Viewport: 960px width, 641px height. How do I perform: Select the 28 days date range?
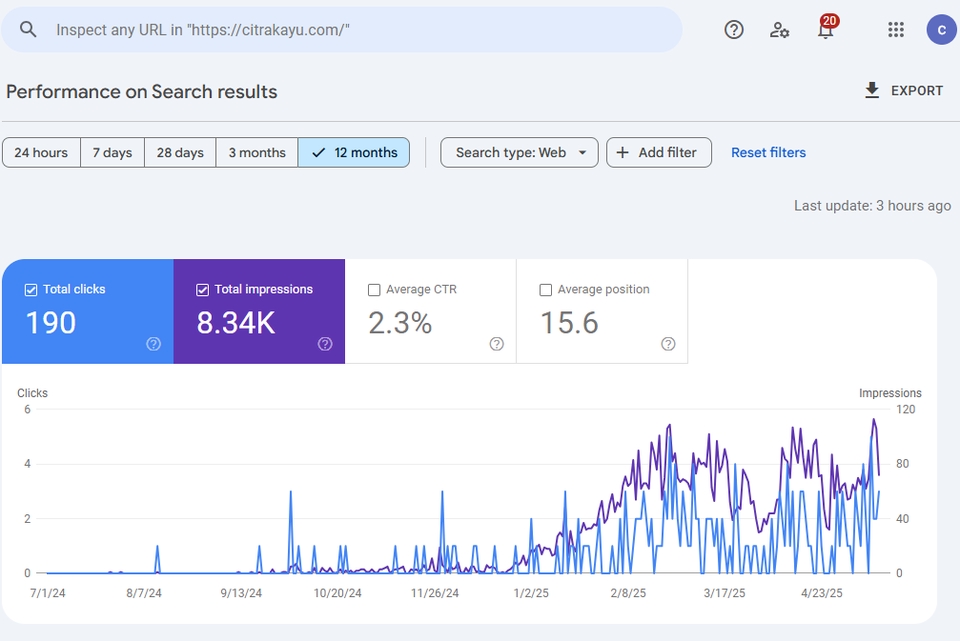[180, 153]
